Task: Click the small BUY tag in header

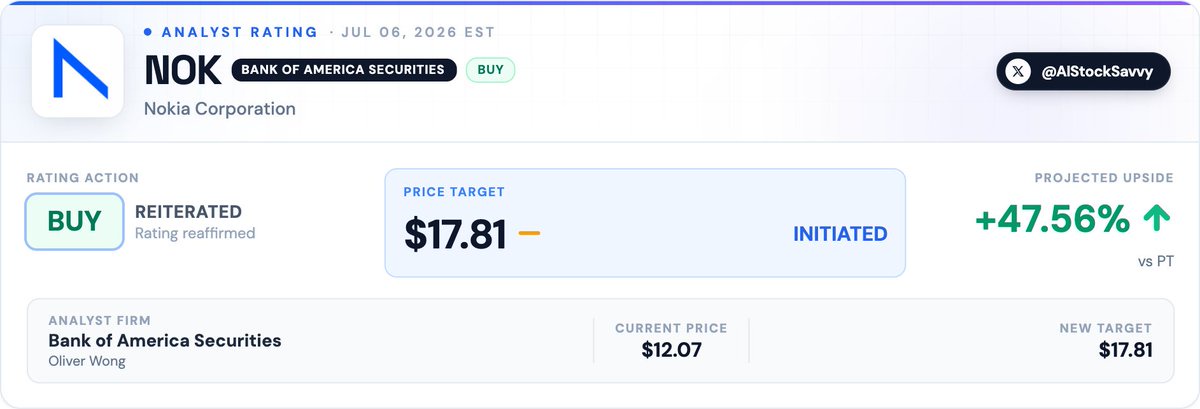Action: coord(490,70)
